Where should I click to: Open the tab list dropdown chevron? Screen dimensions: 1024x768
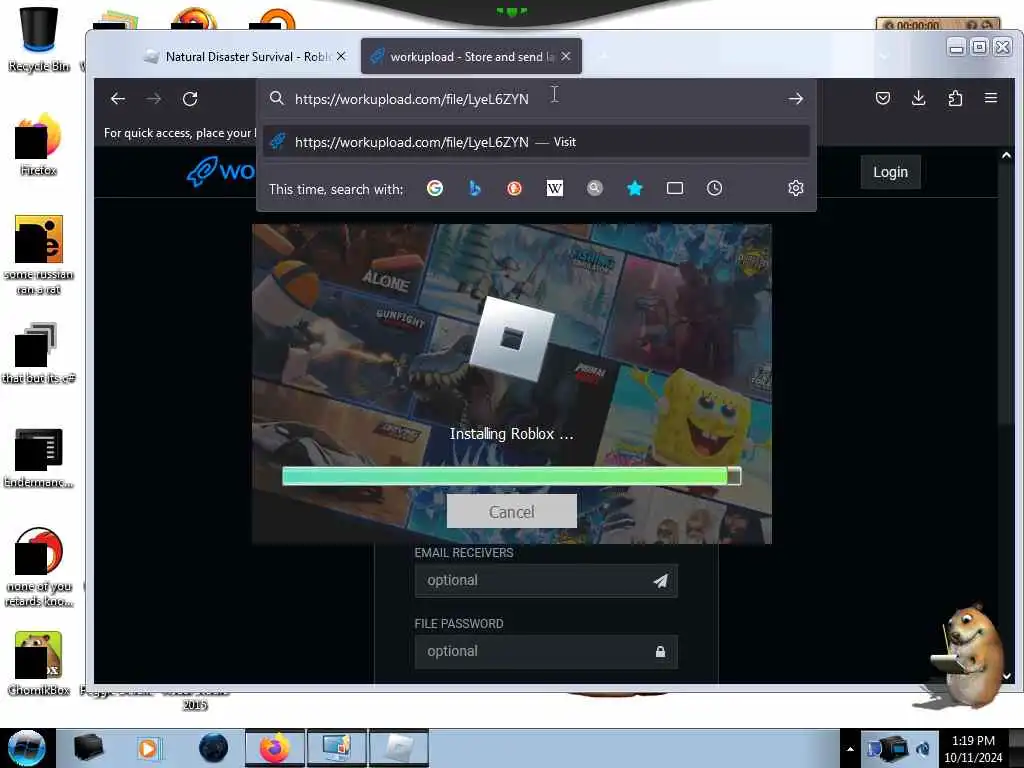[x=884, y=57]
